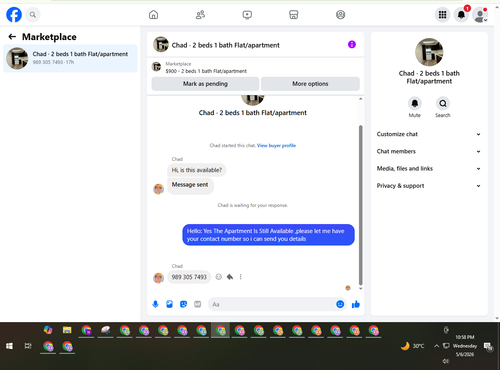
Task: Open Task View on the taskbar
Action: tap(28, 346)
